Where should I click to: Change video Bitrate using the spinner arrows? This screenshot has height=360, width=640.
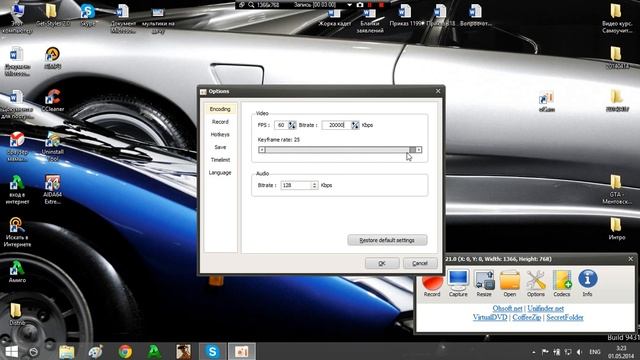355,125
